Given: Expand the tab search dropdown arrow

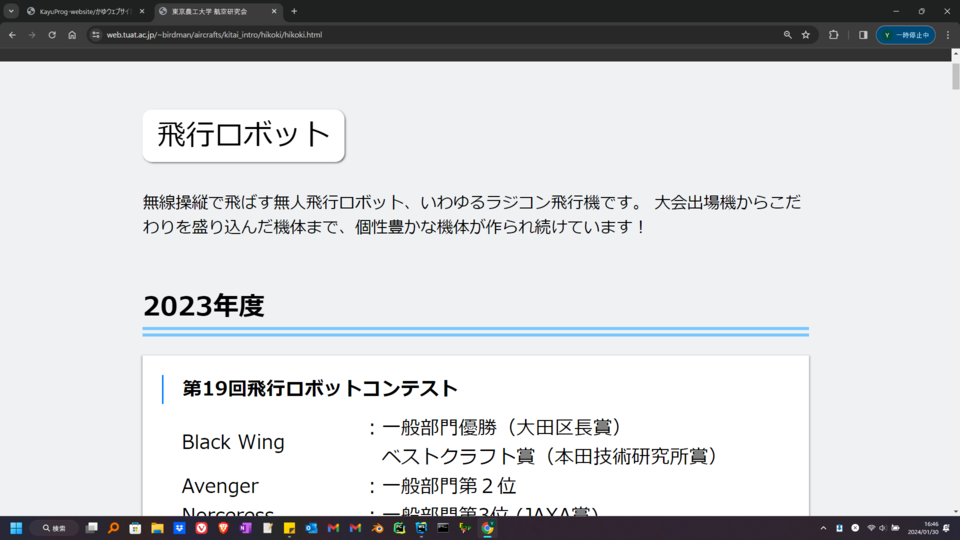Looking at the screenshot, I should coord(11,11).
